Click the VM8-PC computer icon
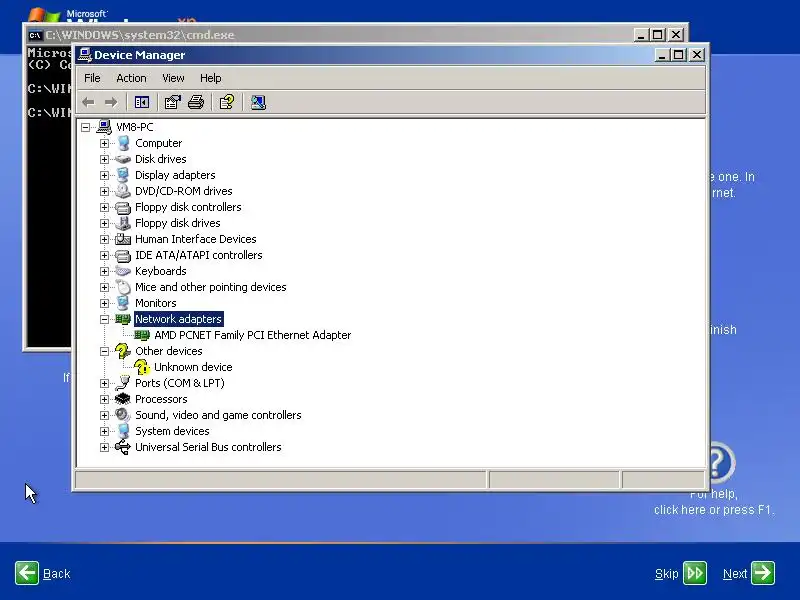Screen dimensions: 800x600 click(x=104, y=127)
